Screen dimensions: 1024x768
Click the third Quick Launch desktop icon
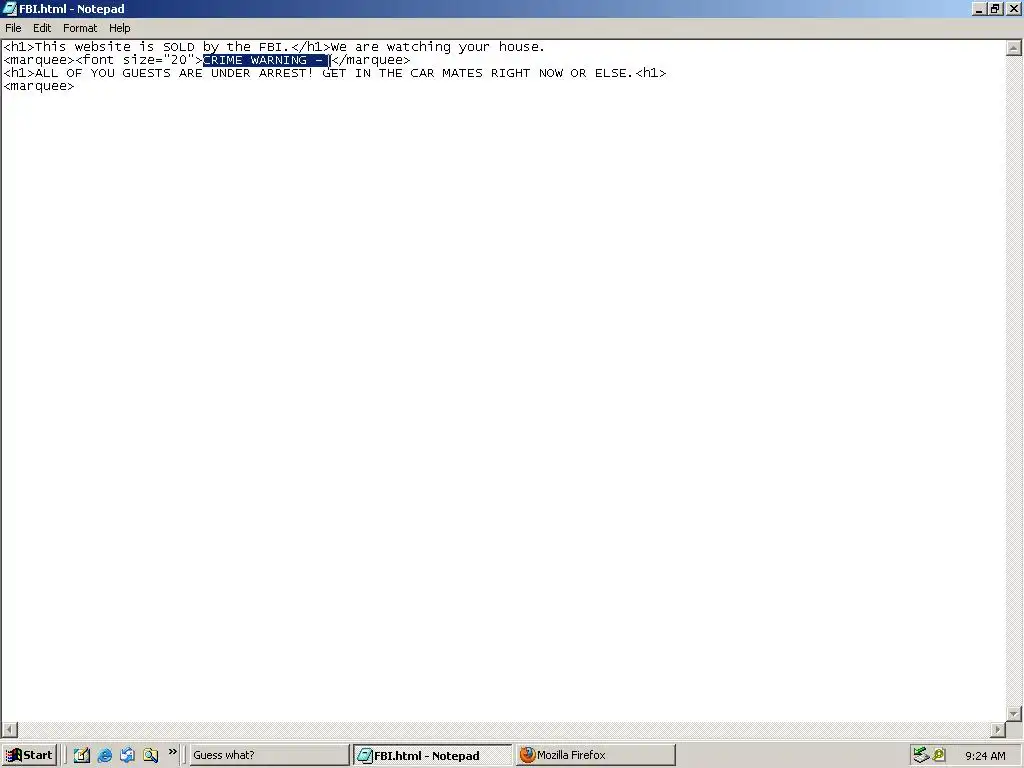tap(127, 755)
